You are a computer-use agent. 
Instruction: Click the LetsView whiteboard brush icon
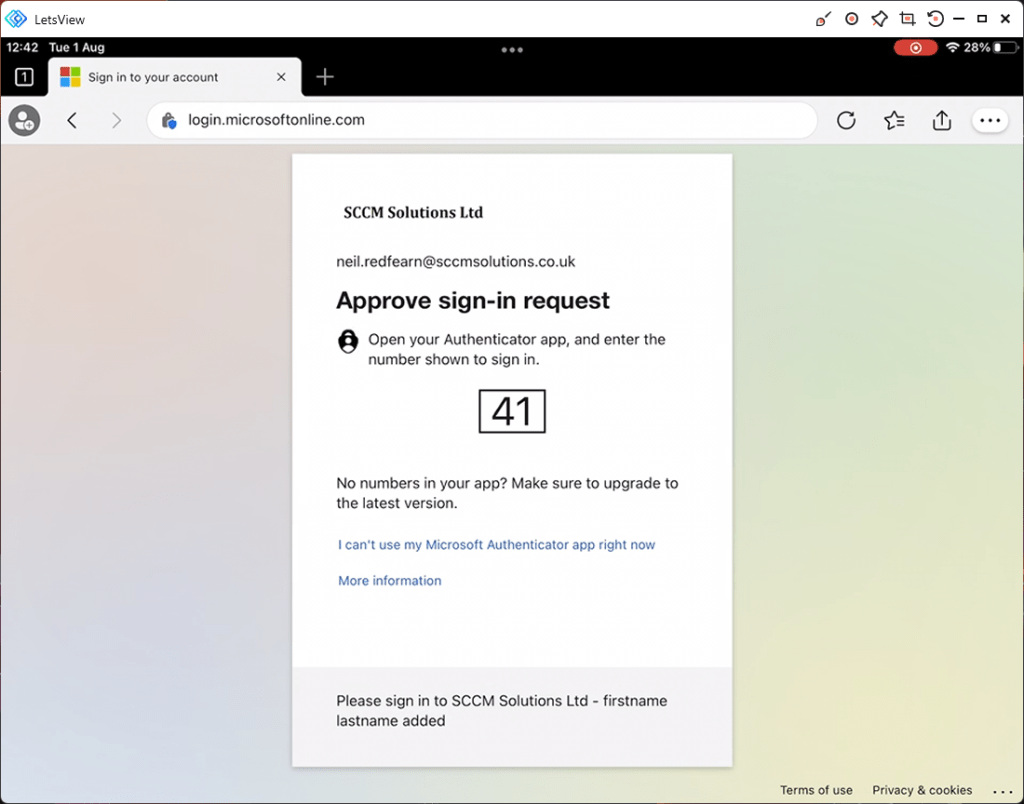click(823, 18)
